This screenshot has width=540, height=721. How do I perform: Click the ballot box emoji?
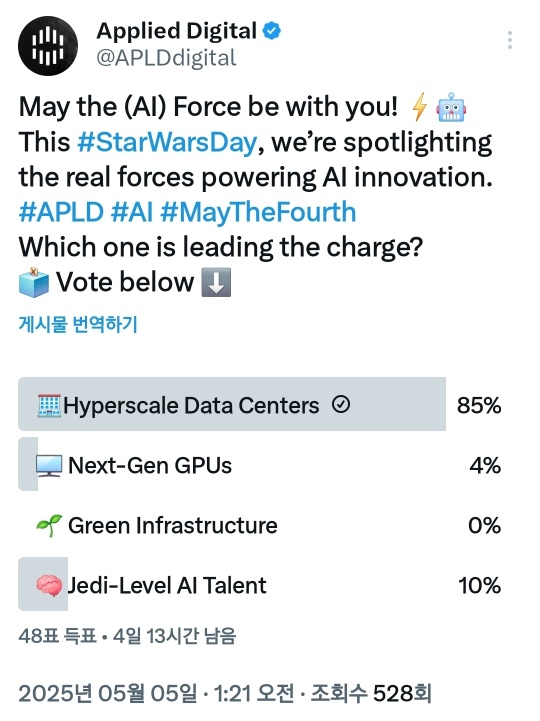click(34, 282)
